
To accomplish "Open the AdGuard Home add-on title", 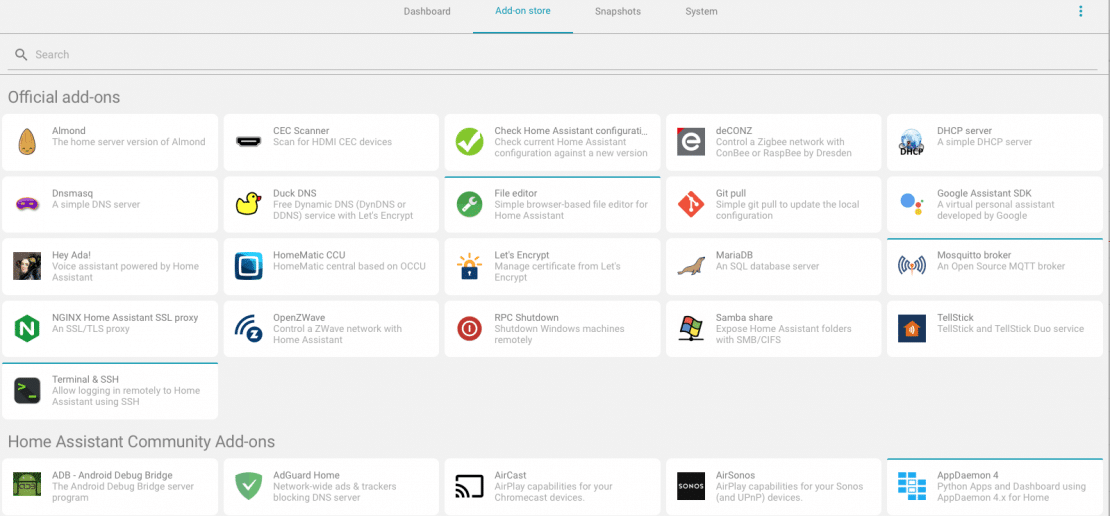I will (307, 475).
